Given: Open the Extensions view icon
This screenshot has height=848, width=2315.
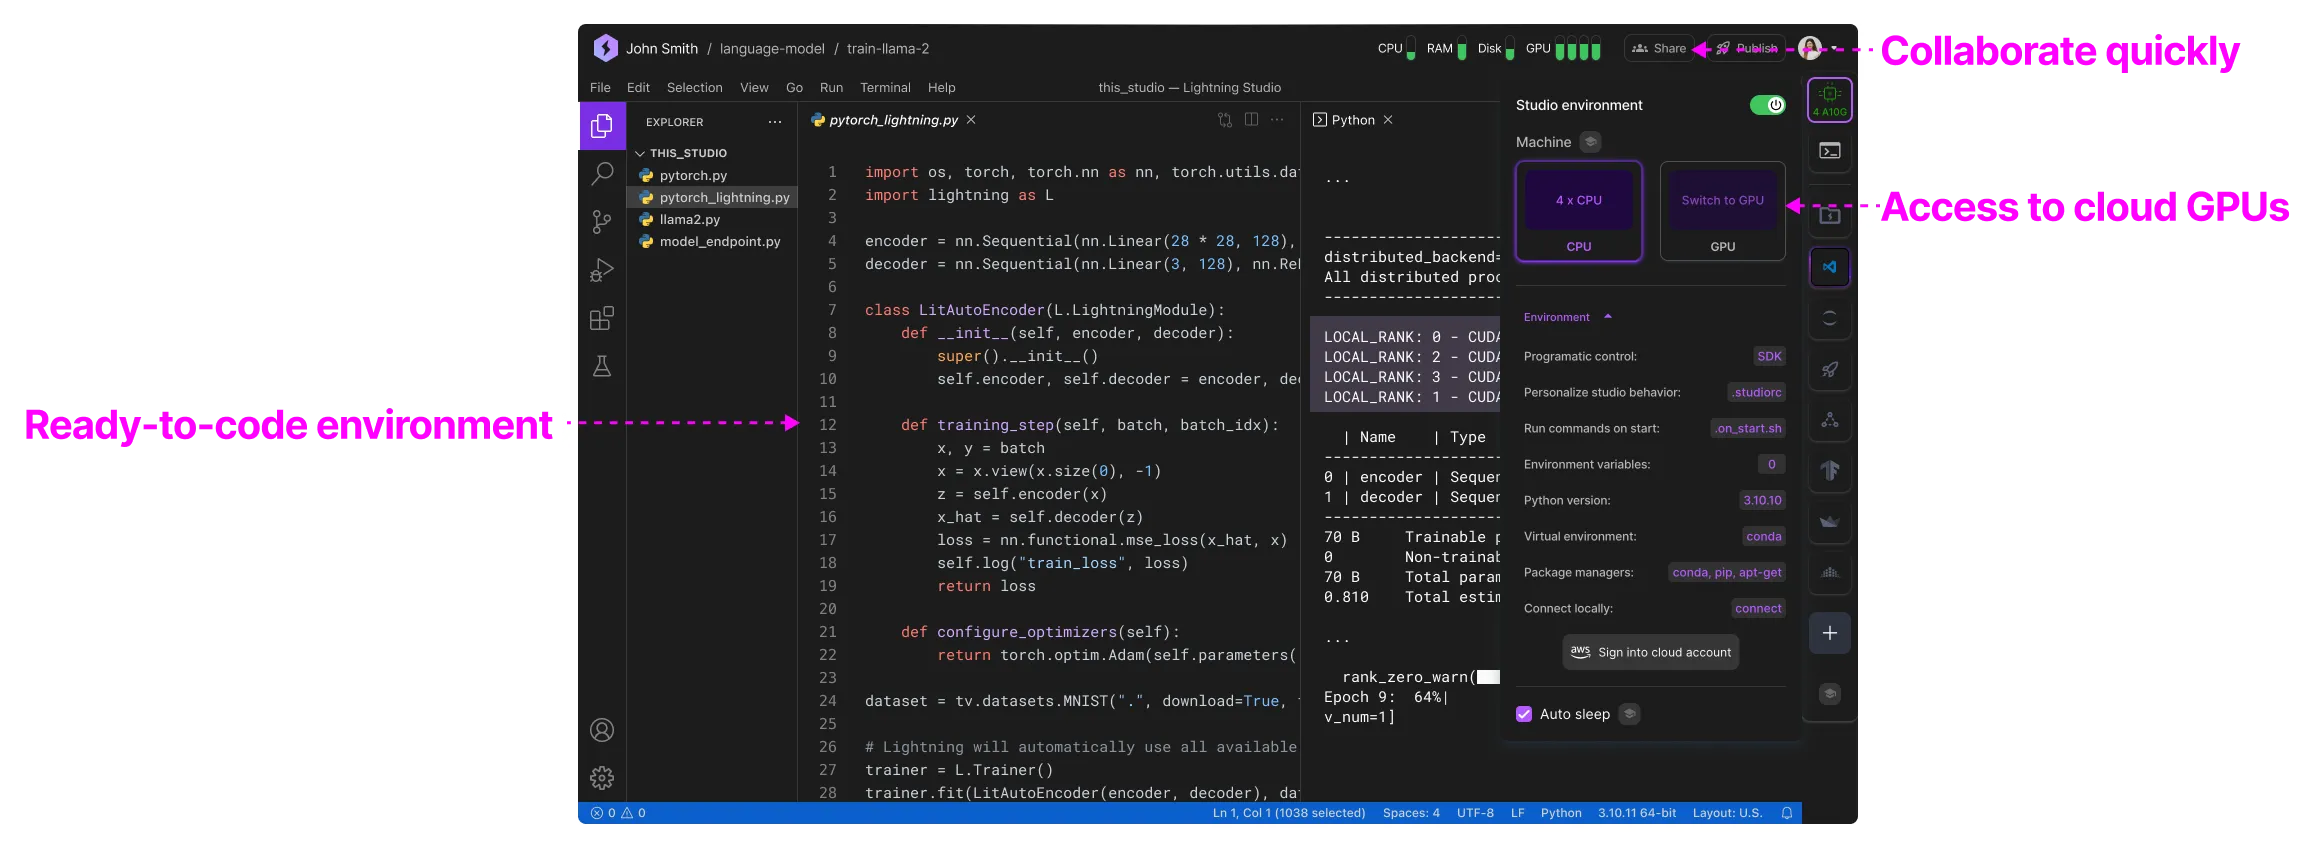Looking at the screenshot, I should coord(602,318).
